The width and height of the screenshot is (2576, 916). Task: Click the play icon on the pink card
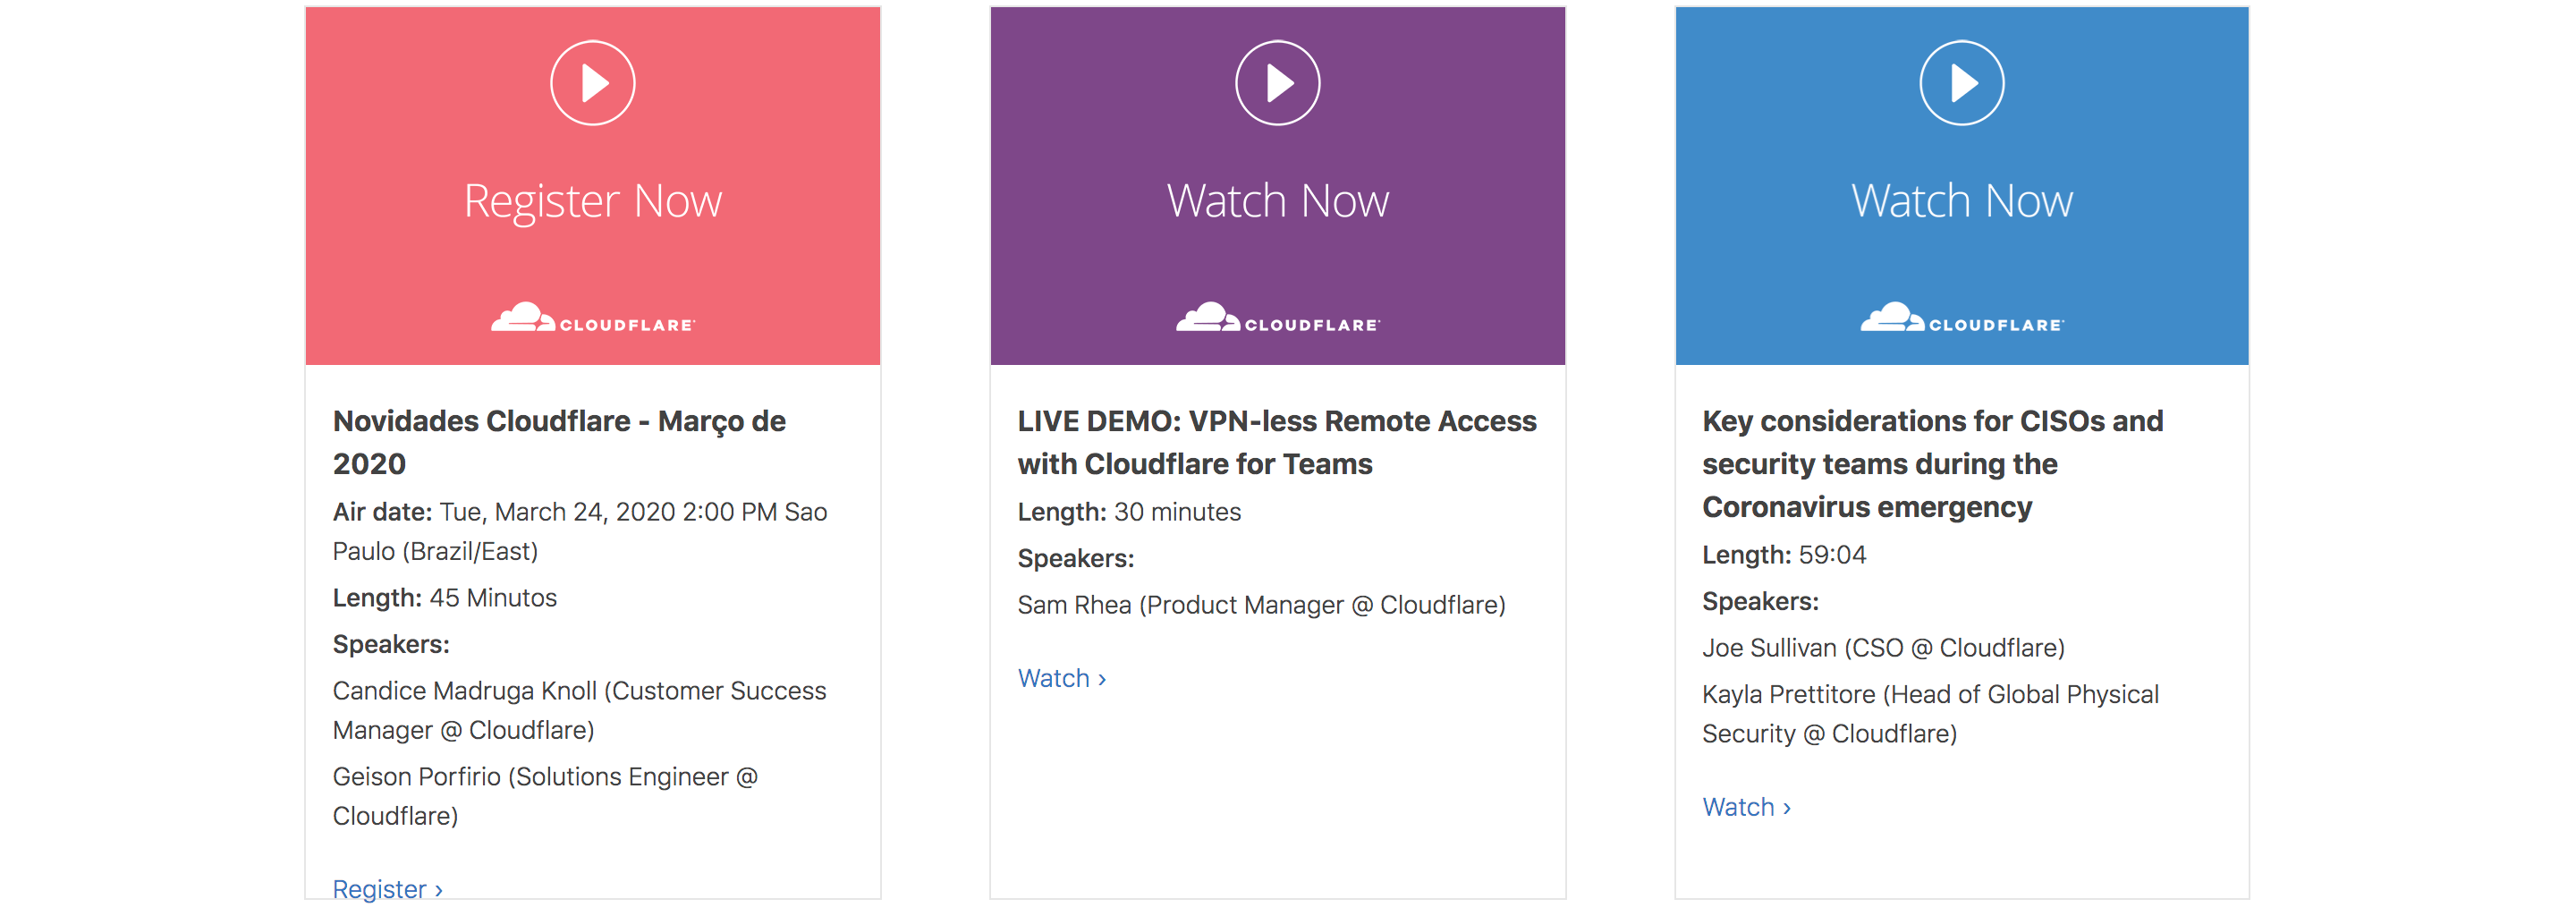click(592, 83)
